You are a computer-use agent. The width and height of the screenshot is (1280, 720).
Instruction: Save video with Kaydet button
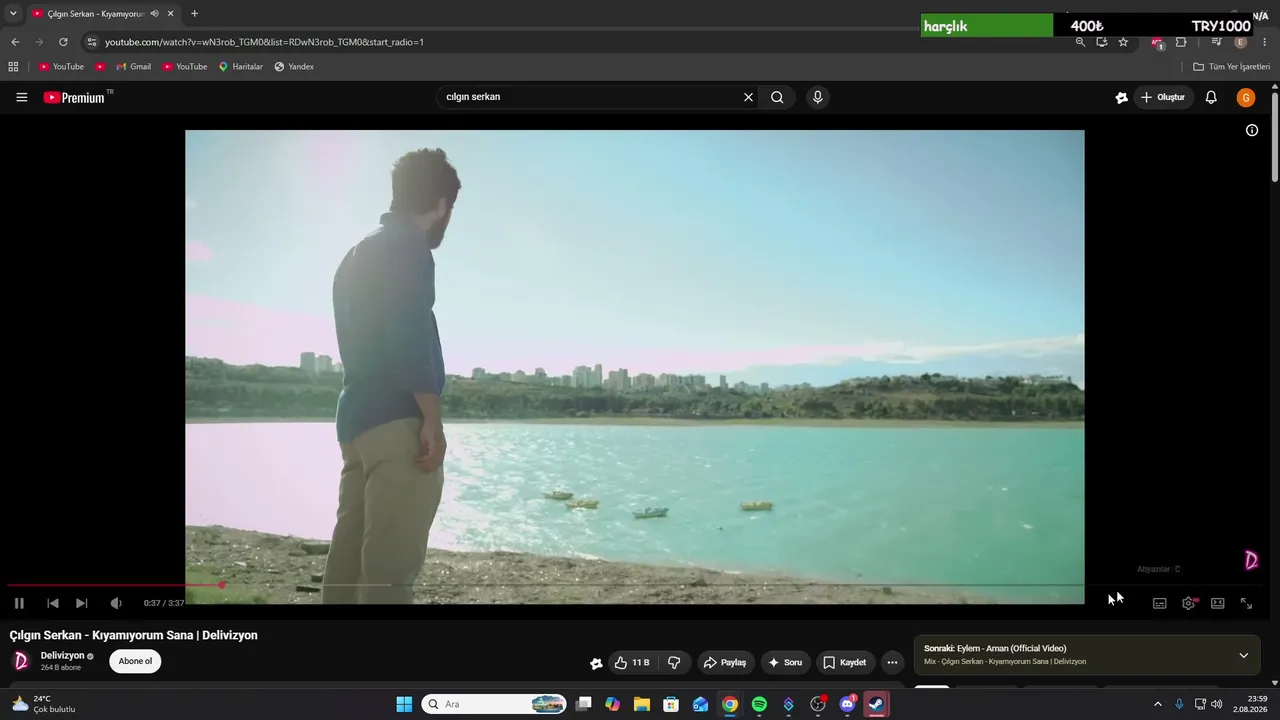pos(845,662)
